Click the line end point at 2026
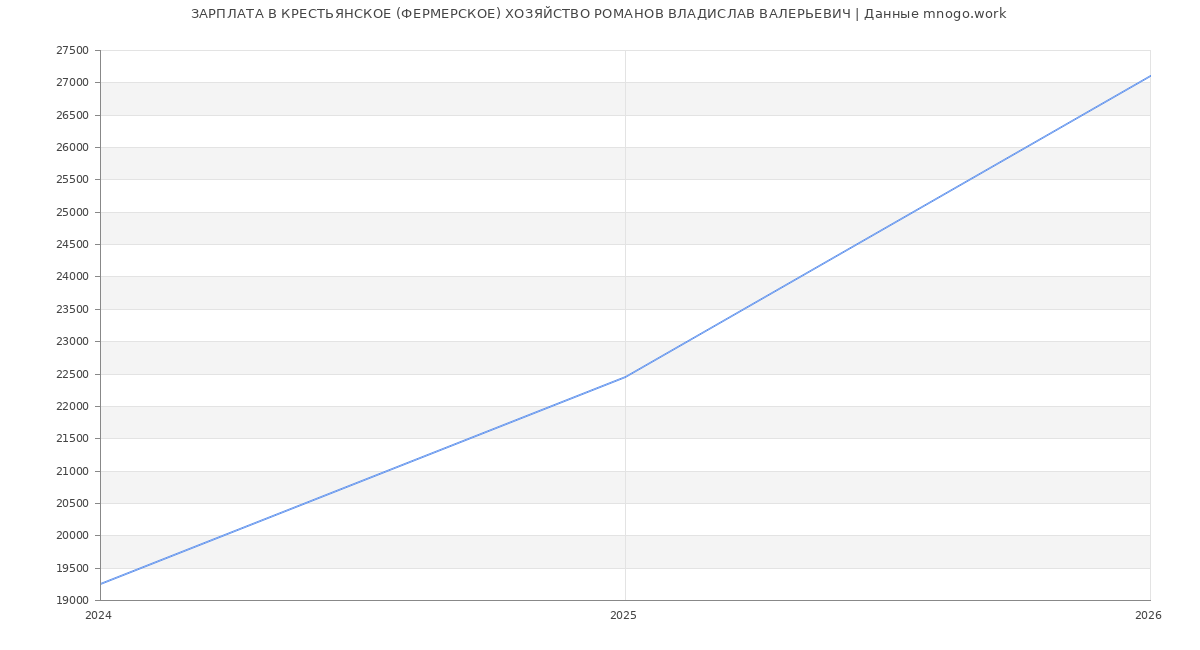The height and width of the screenshot is (650, 1200). (x=1150, y=76)
